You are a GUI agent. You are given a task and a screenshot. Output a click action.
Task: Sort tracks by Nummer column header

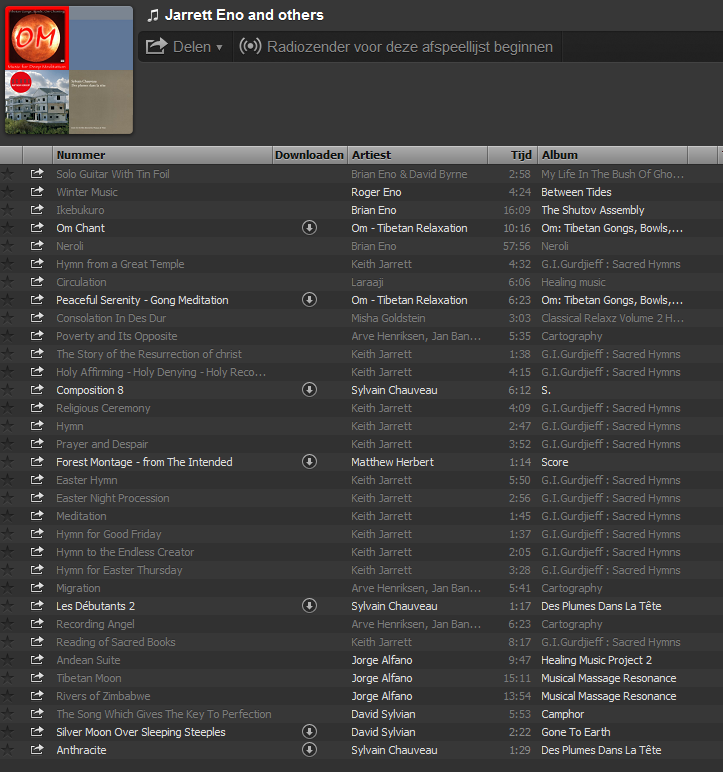(160, 155)
